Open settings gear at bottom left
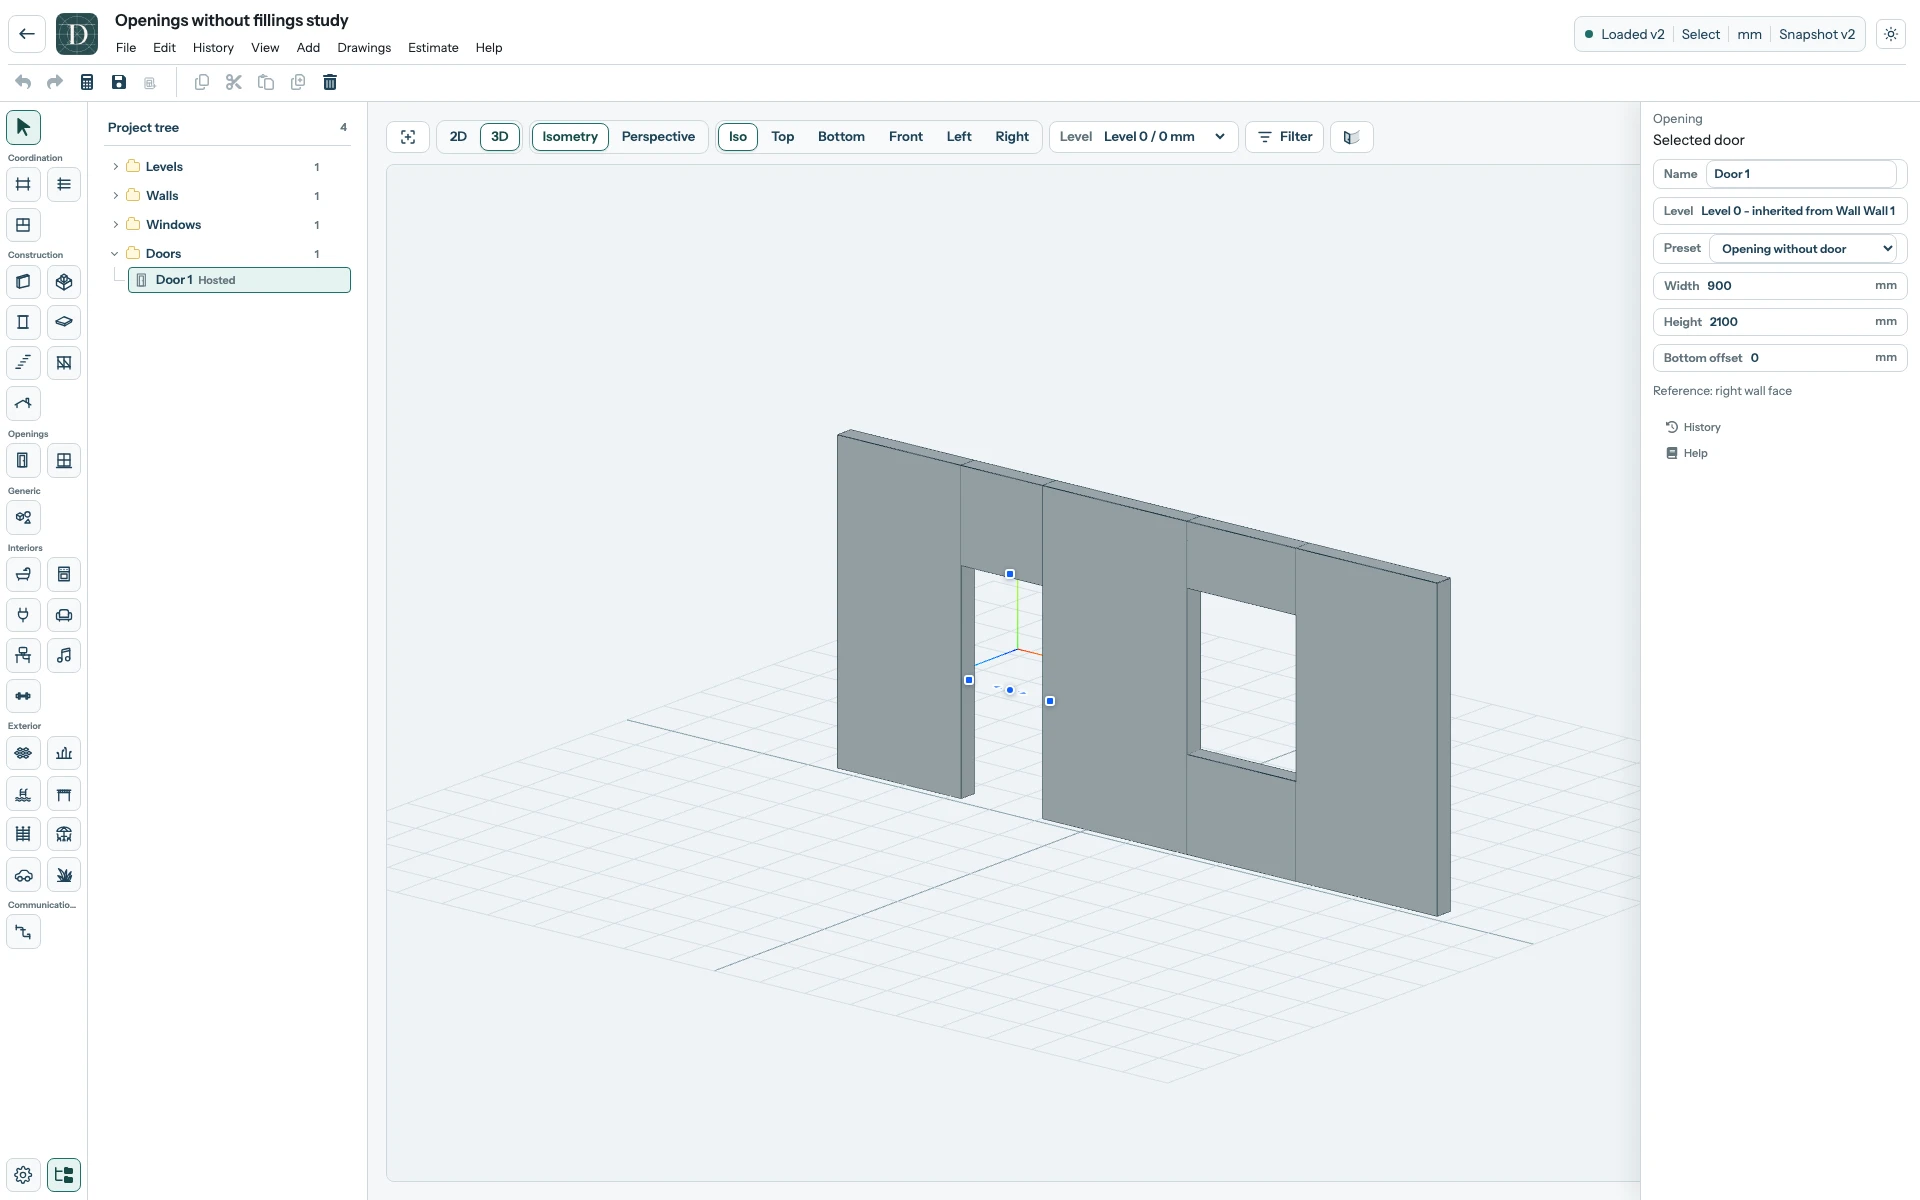1920x1200 pixels. coord(23,1175)
